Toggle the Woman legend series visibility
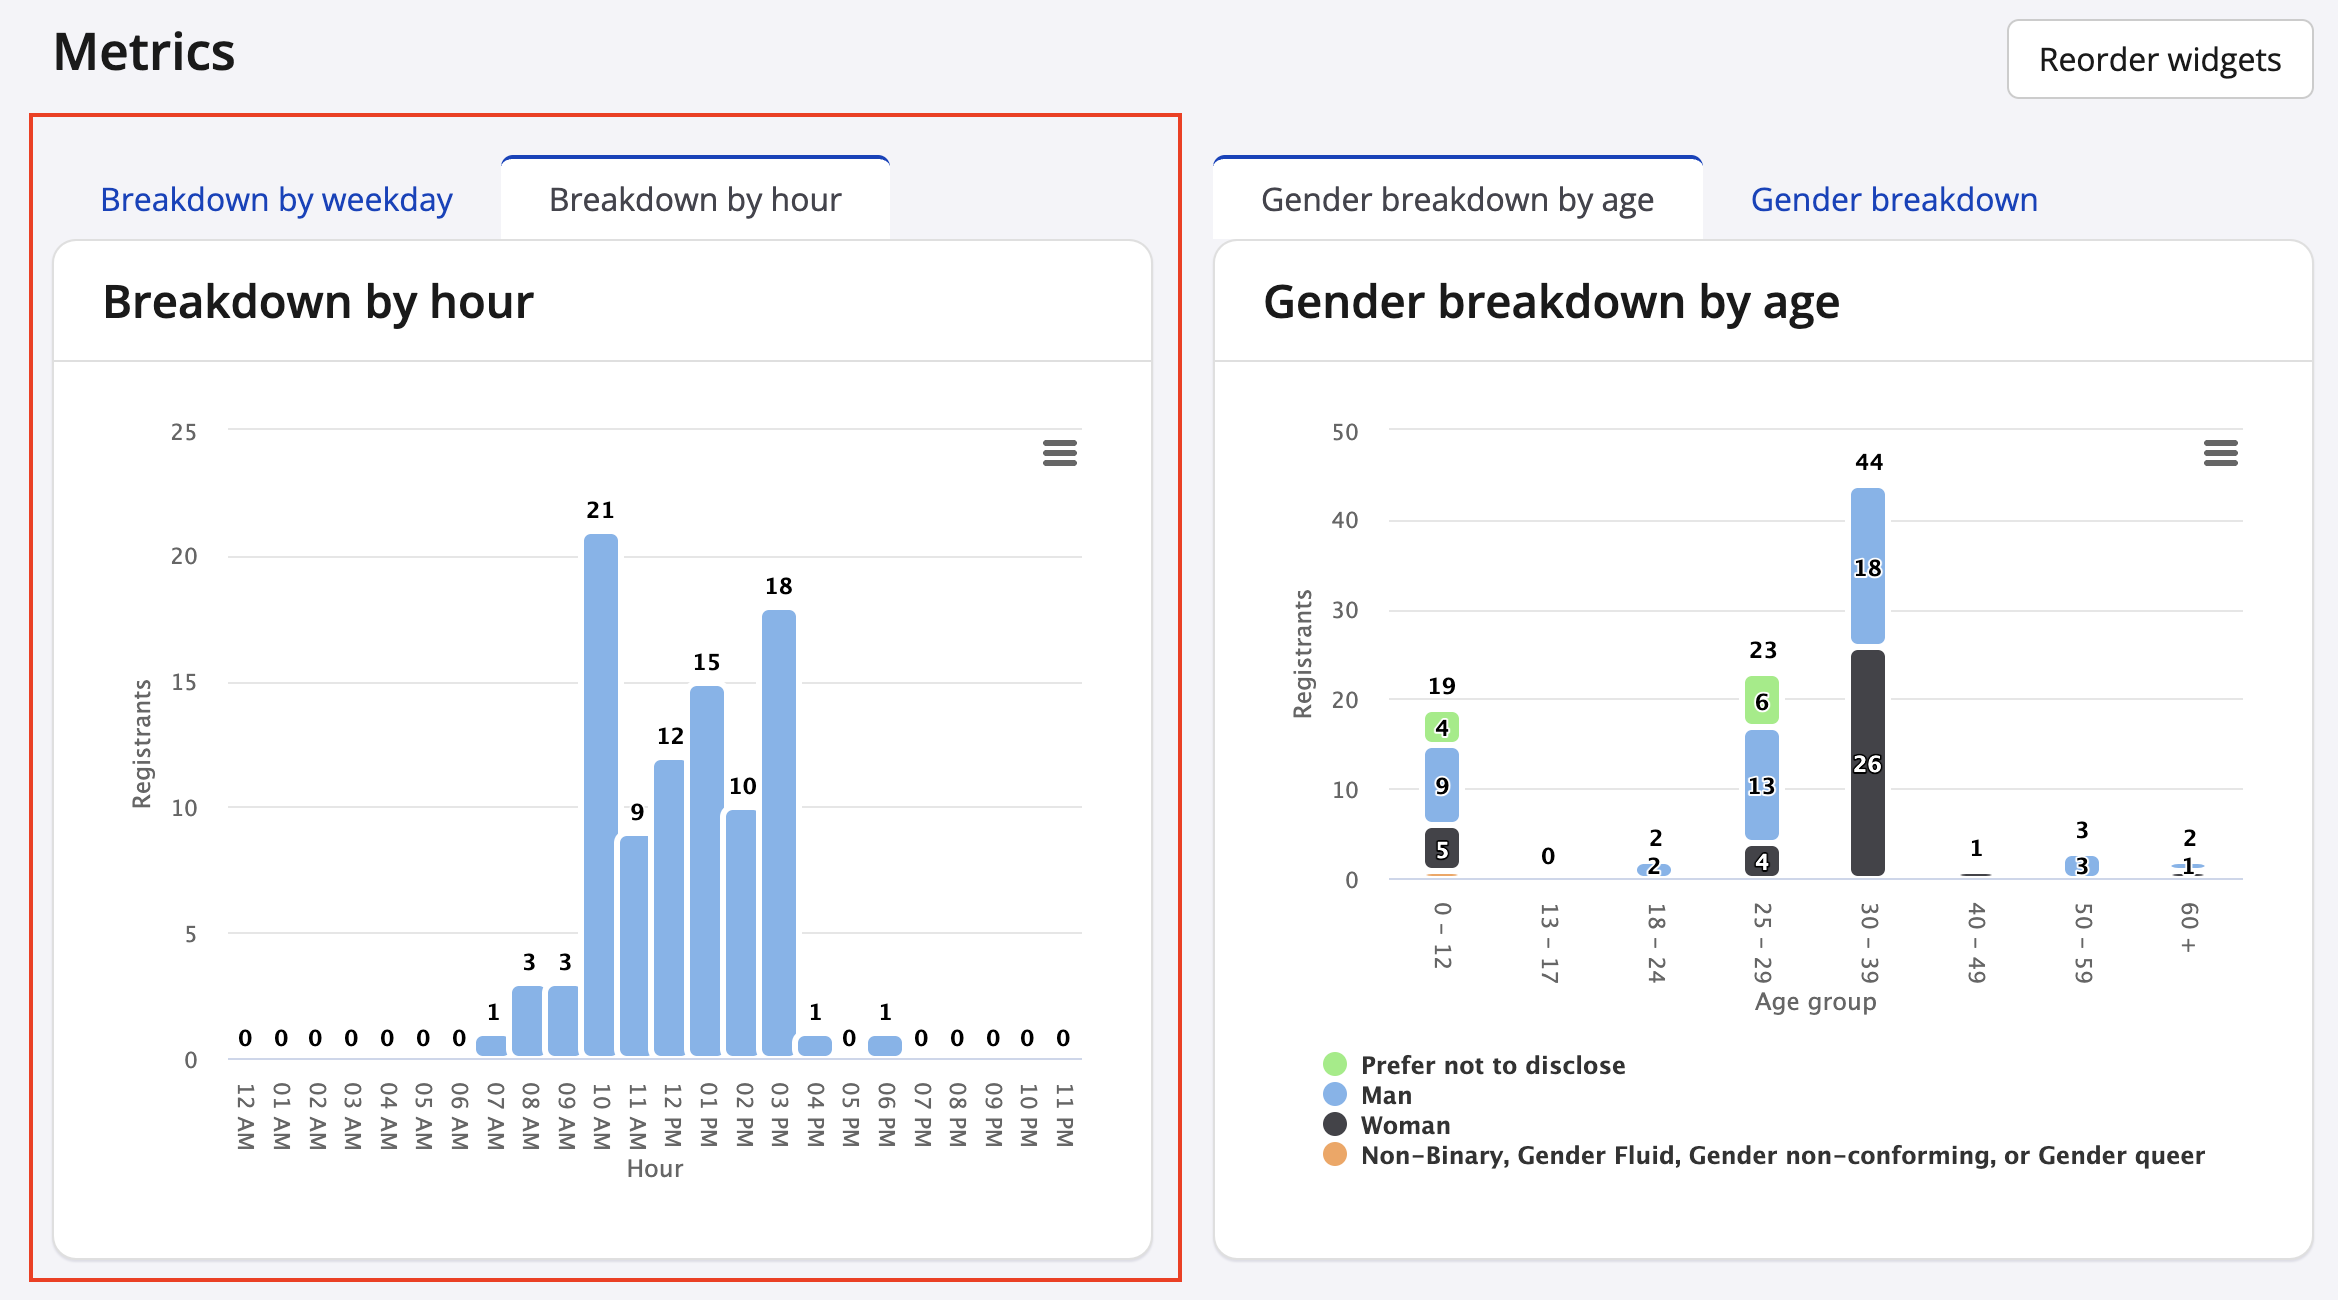 point(1404,1125)
